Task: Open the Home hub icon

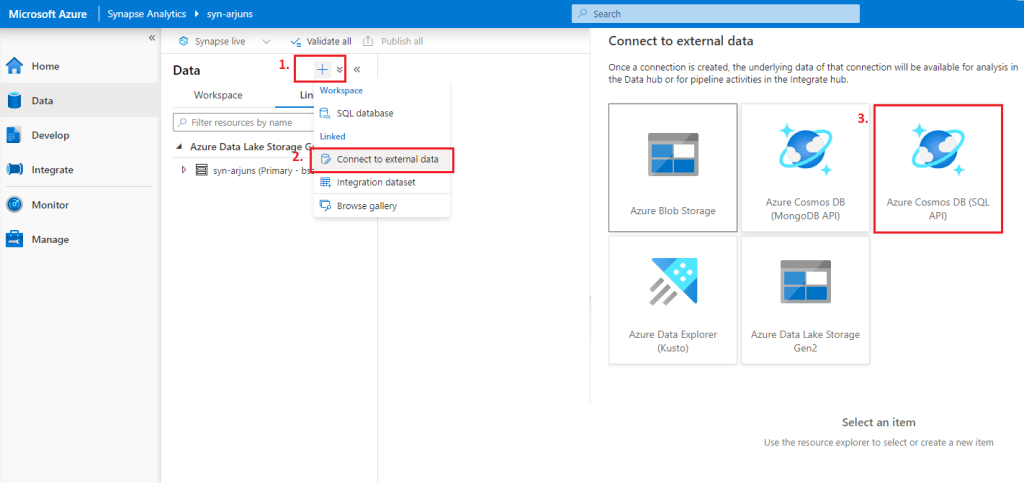Action: 15,66
